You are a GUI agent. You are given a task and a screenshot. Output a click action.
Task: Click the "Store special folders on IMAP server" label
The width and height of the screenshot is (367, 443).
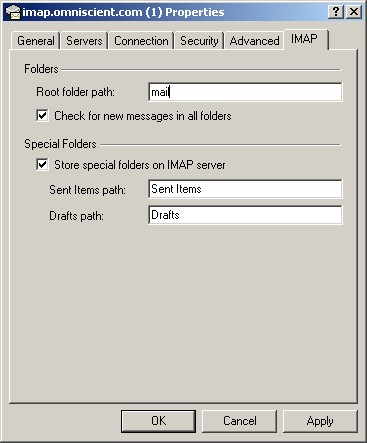(140, 165)
